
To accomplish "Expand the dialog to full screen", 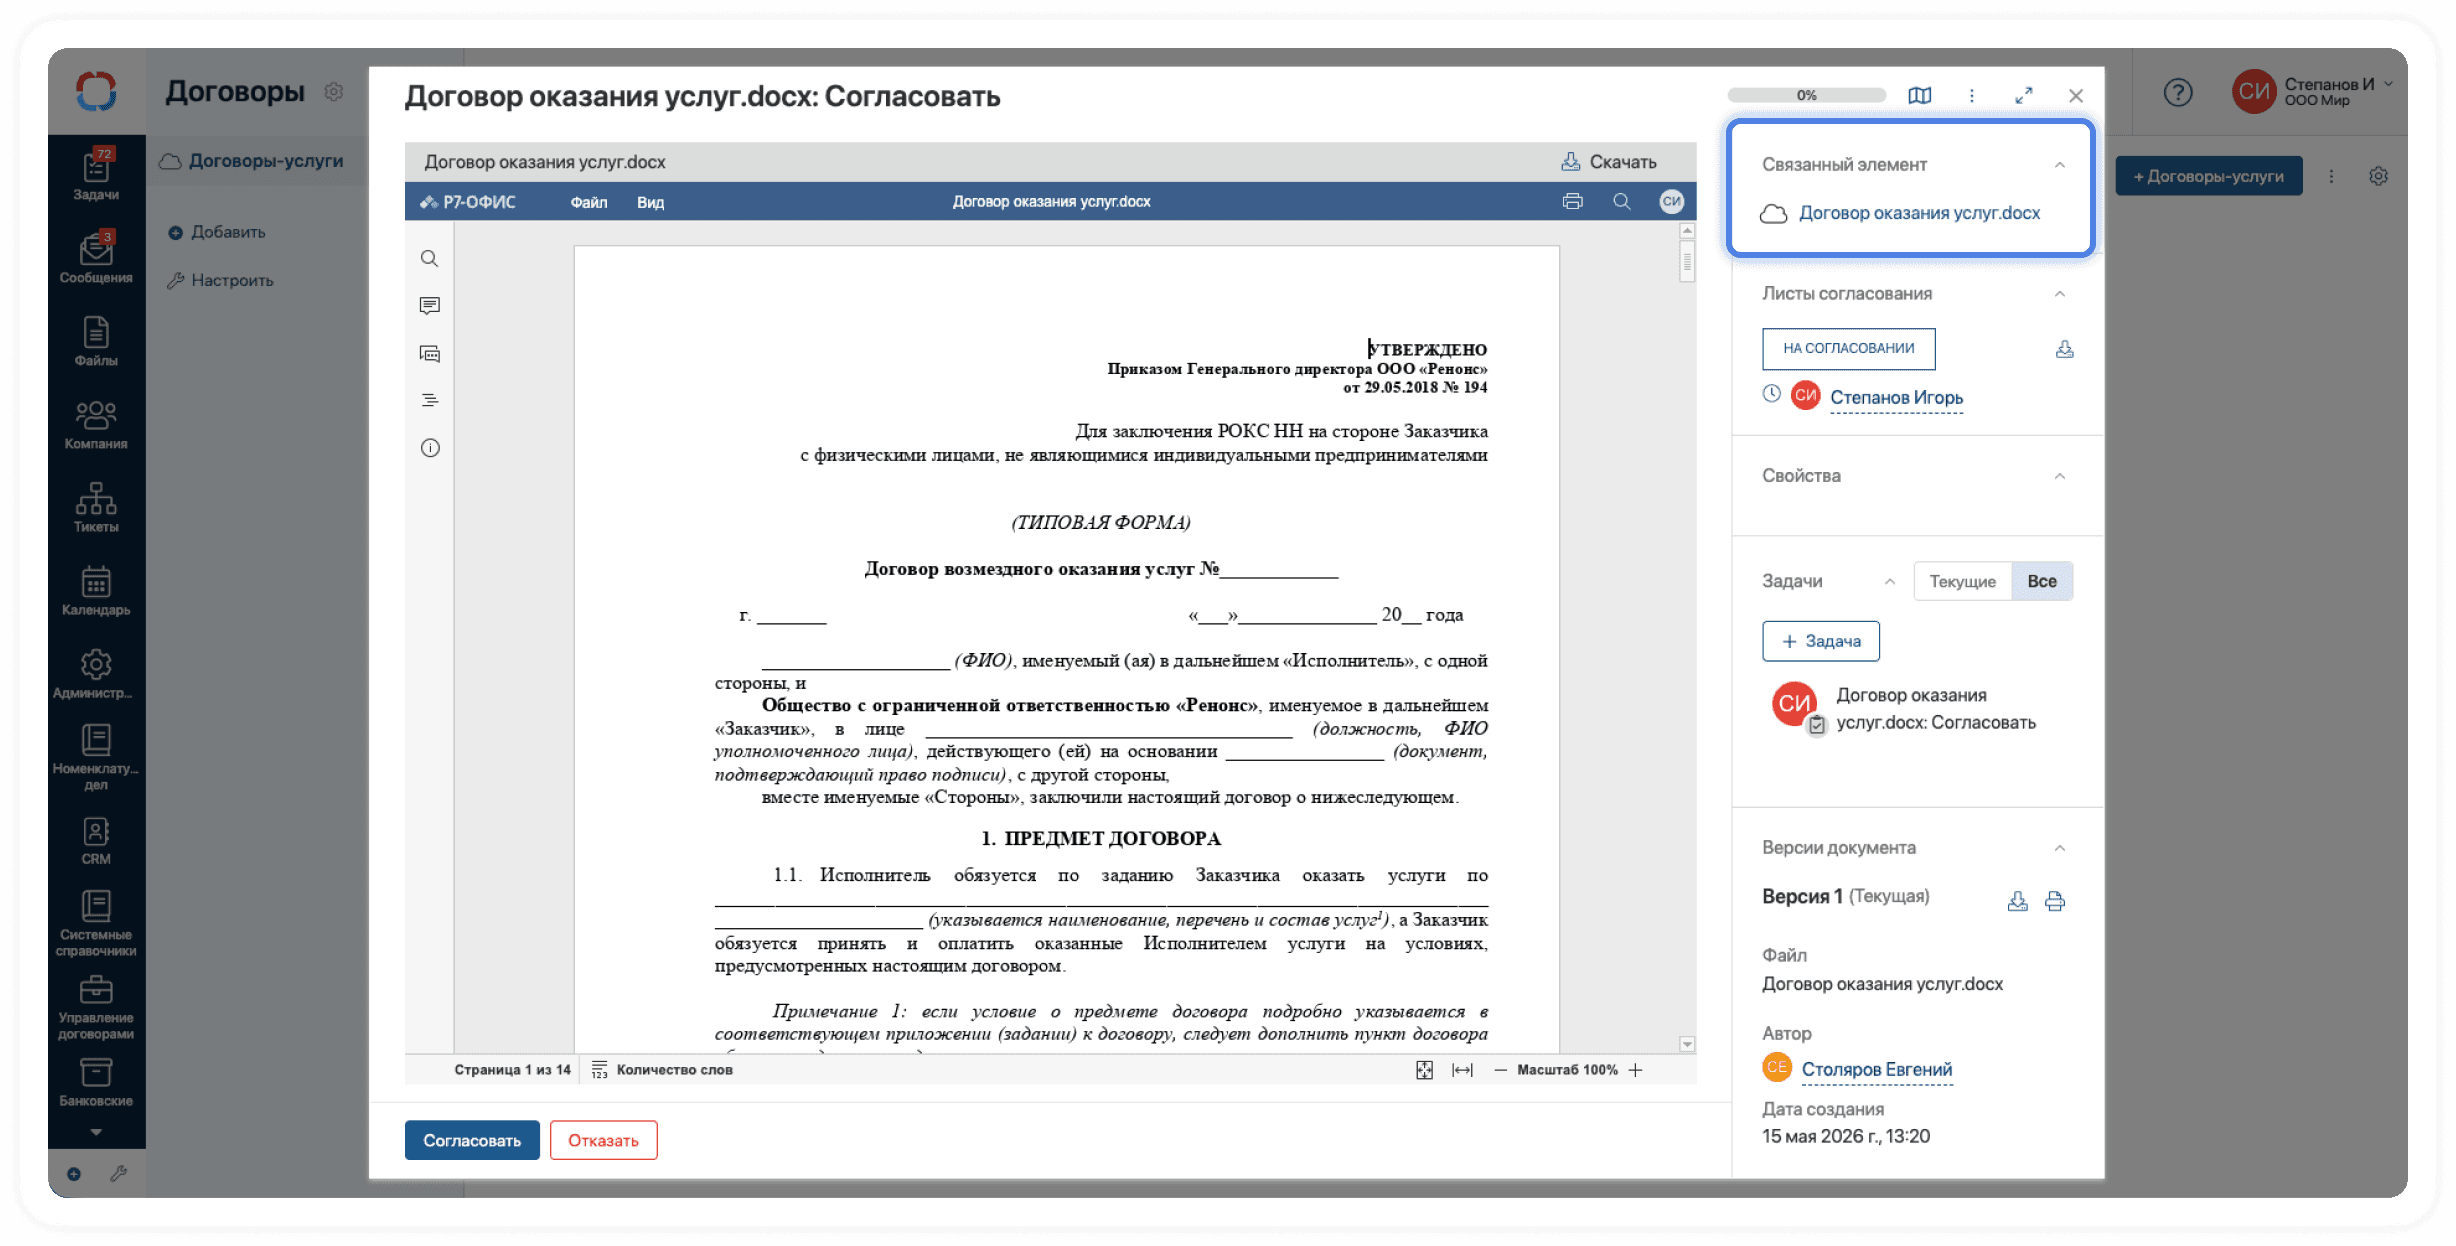I will pos(2024,95).
